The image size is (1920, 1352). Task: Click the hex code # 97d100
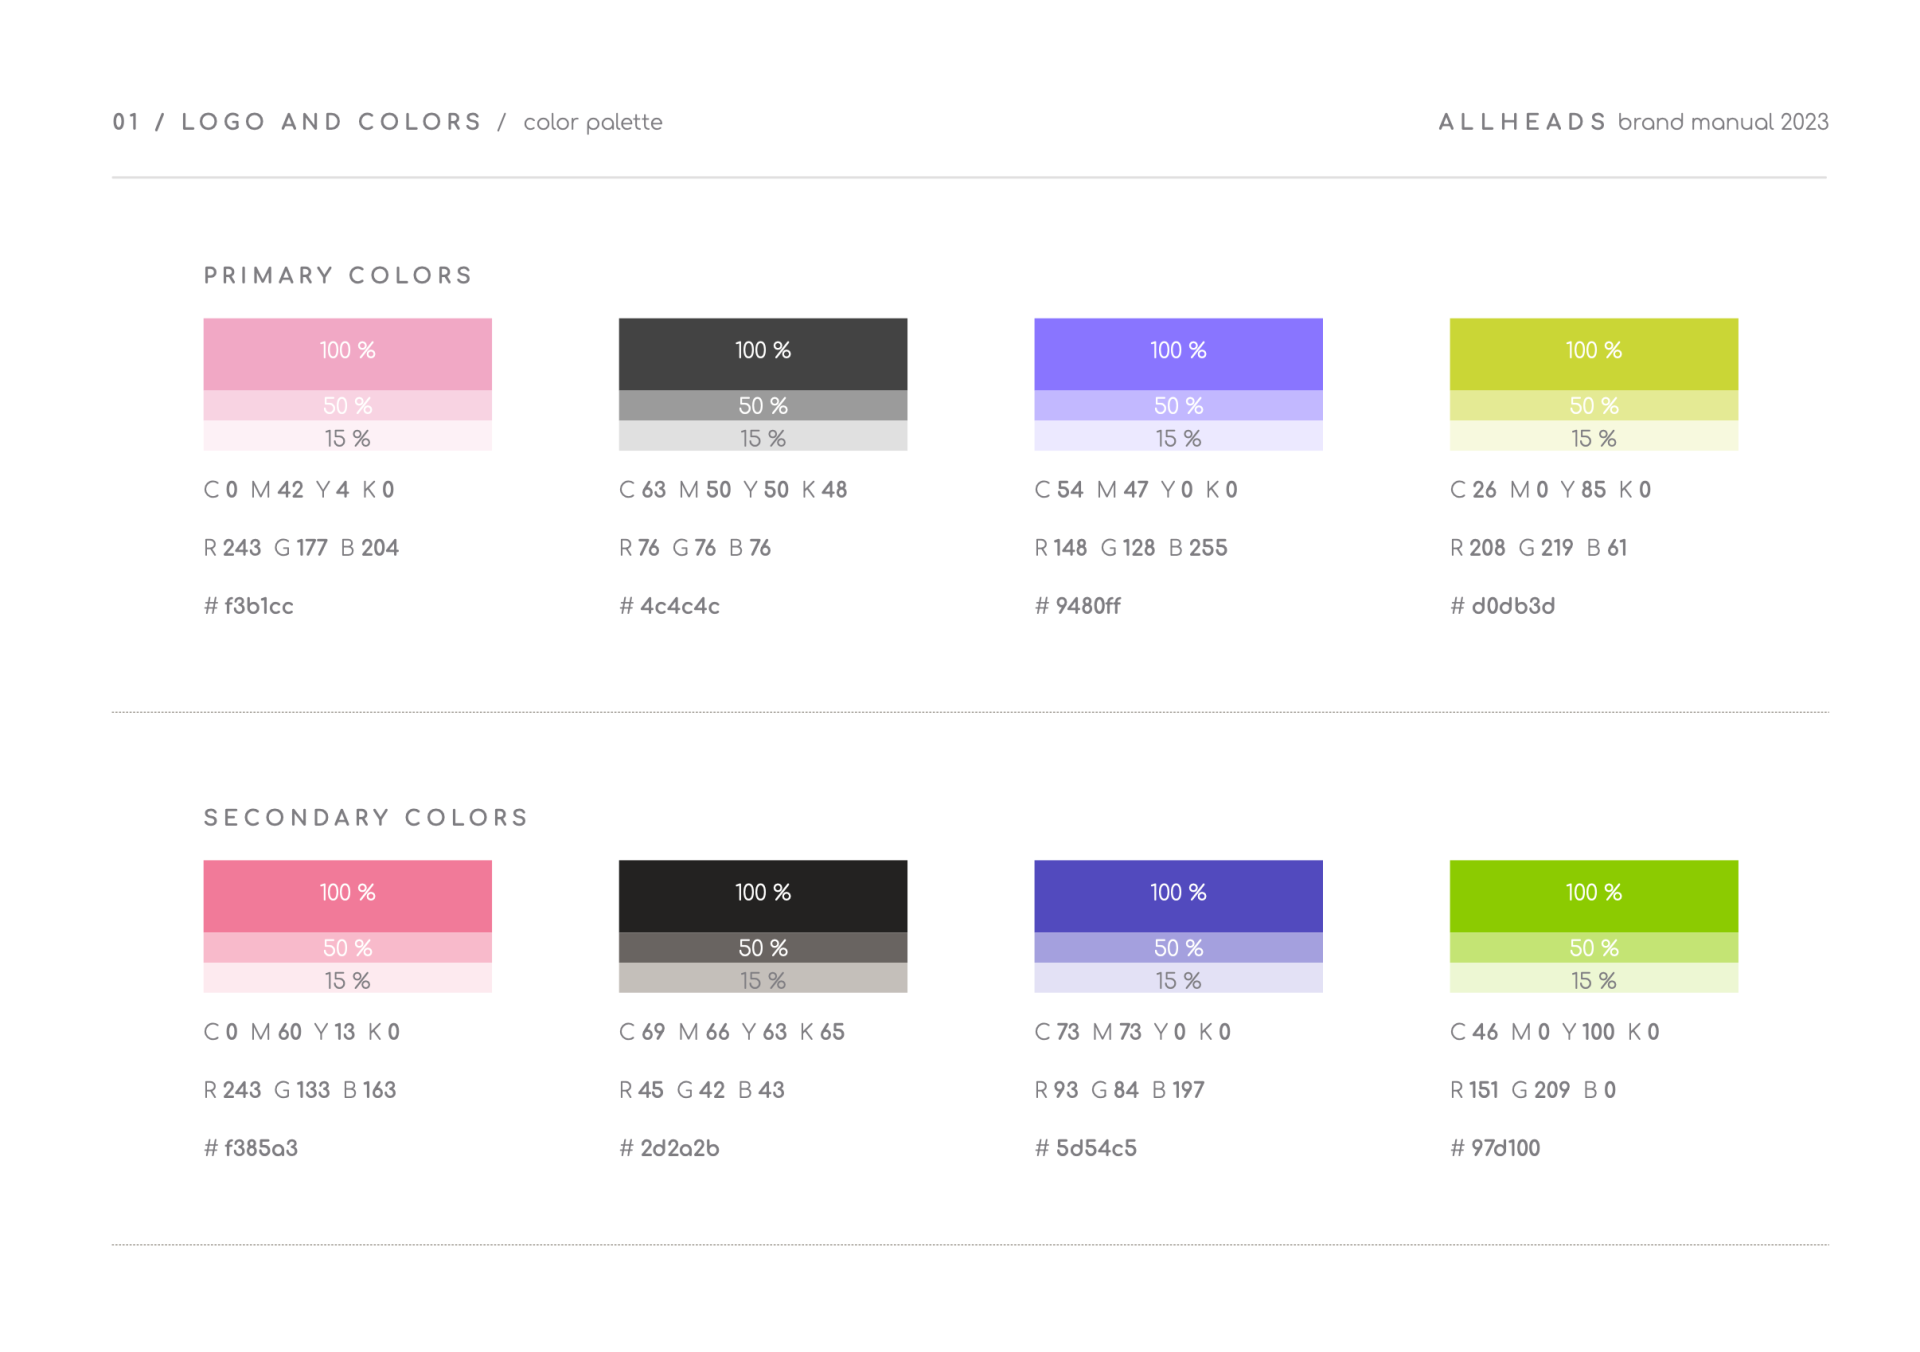point(1495,1148)
